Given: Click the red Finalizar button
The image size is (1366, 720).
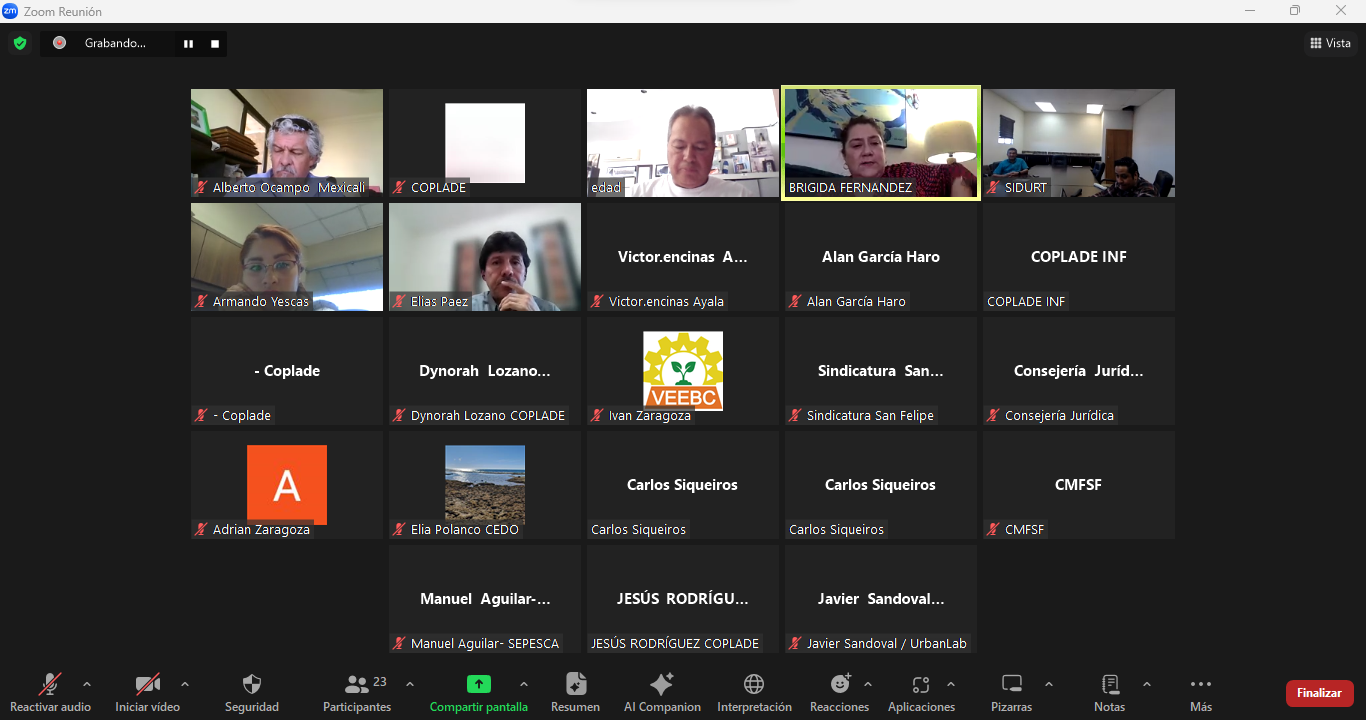Looking at the screenshot, I should pos(1319,693).
